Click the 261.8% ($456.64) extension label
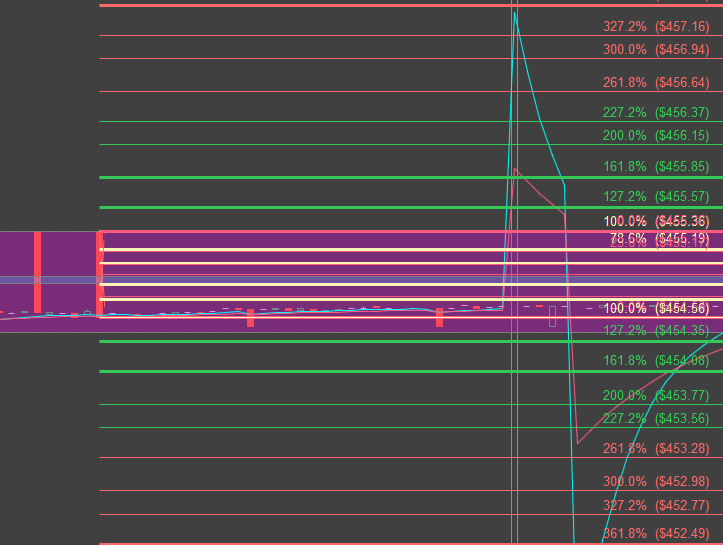The image size is (723, 545). (x=653, y=83)
